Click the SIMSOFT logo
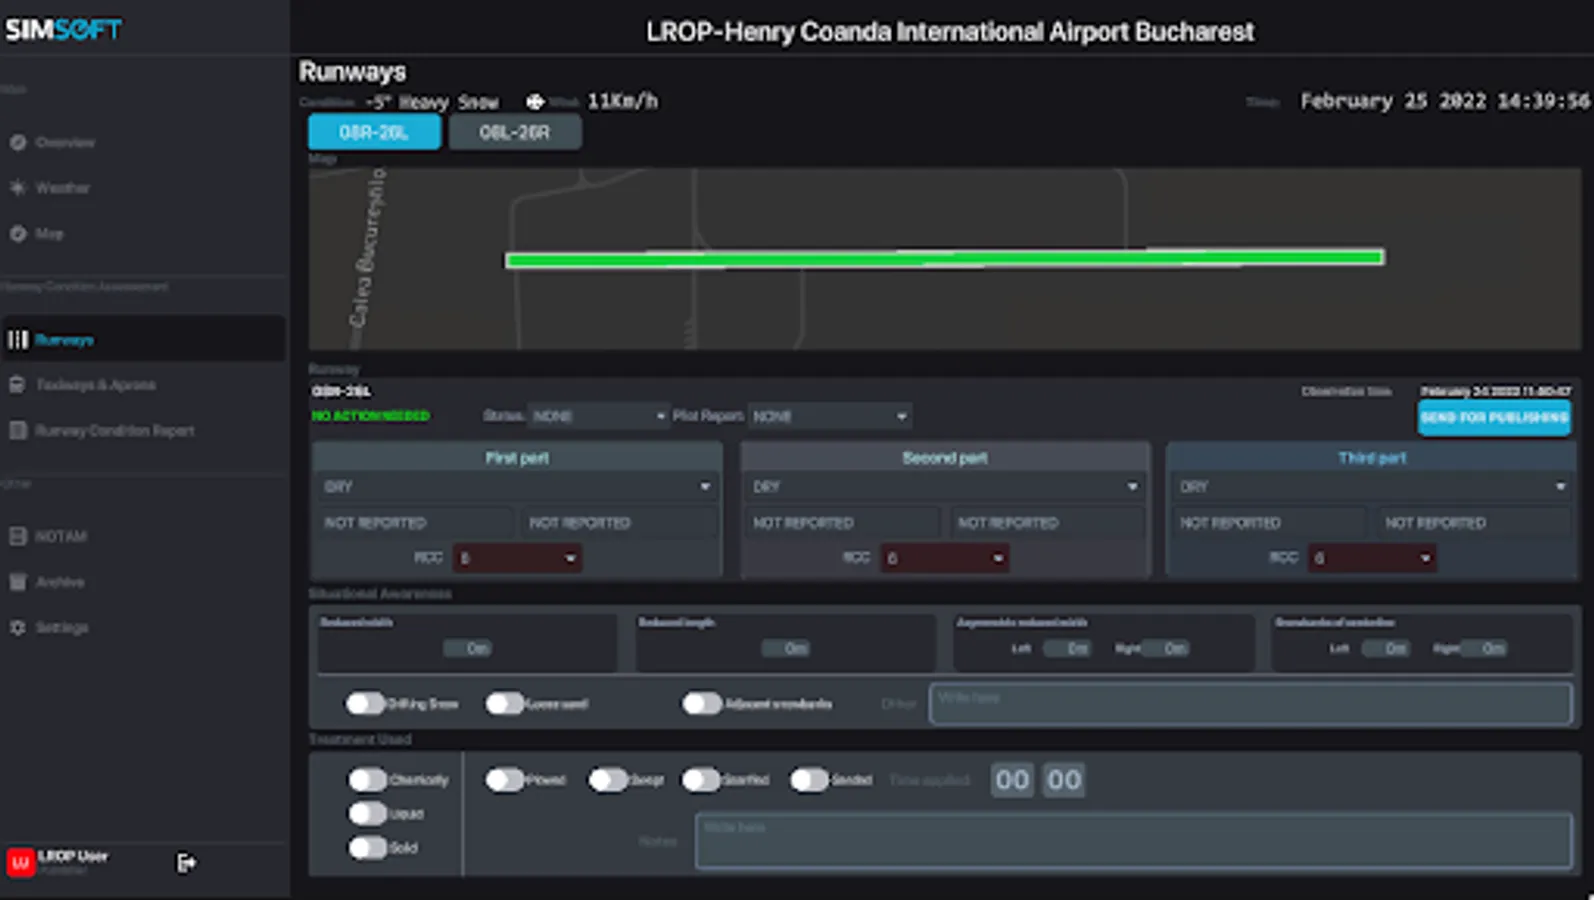 63,29
